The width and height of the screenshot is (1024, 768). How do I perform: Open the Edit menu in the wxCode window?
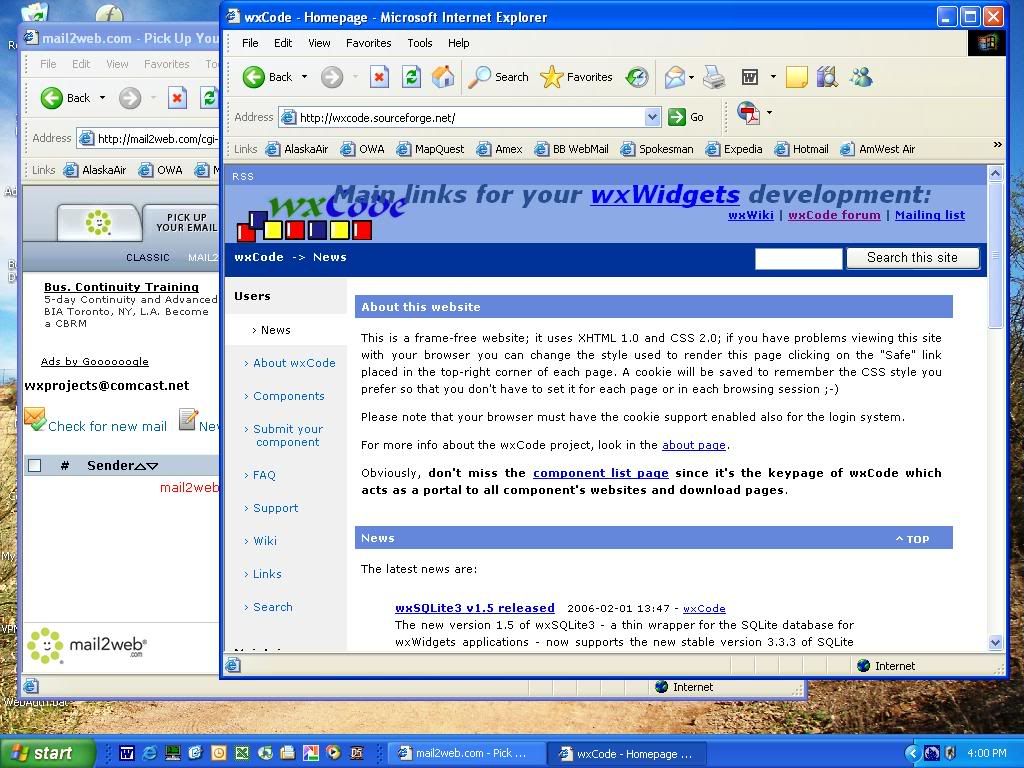pos(283,43)
